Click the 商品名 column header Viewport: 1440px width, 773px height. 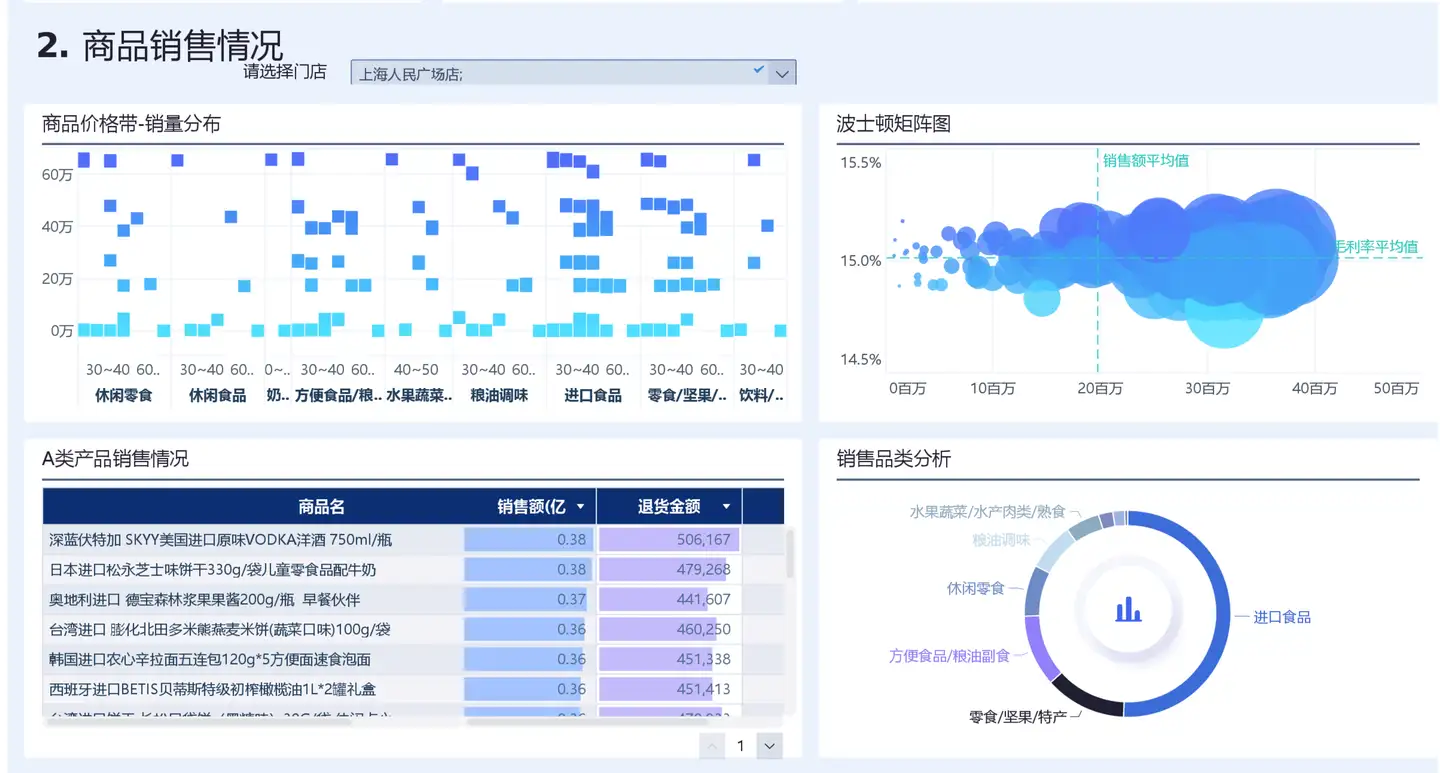tap(321, 507)
